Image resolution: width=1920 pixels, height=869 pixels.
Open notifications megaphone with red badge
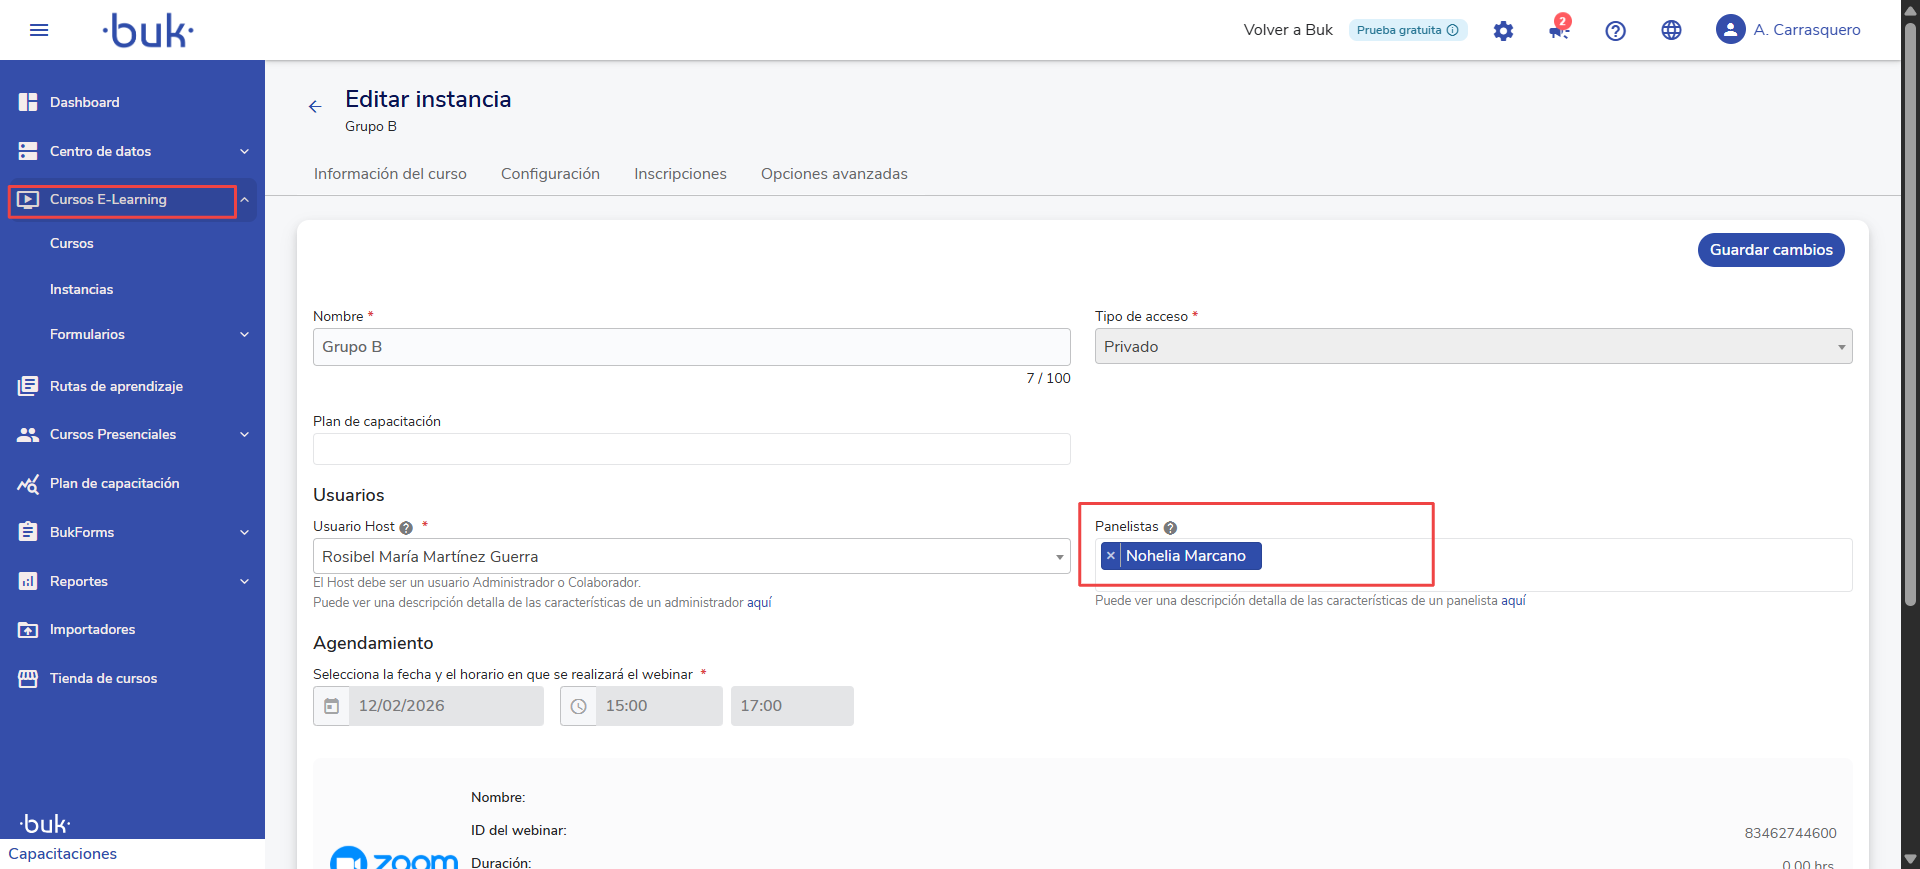pos(1559,28)
